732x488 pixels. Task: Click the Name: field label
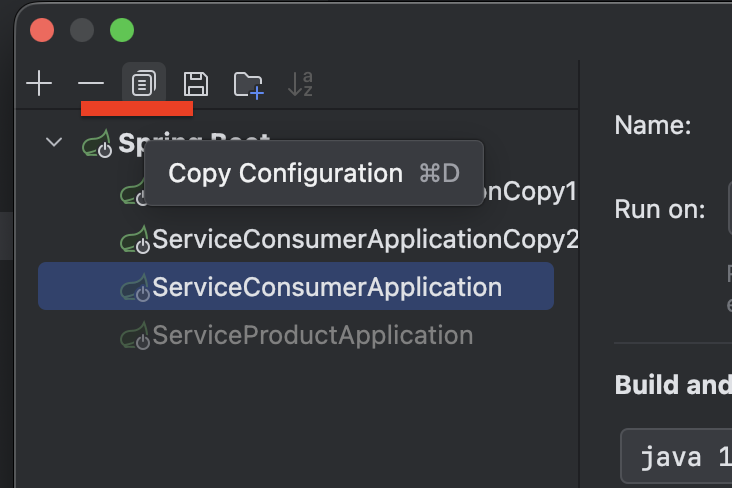tap(653, 125)
